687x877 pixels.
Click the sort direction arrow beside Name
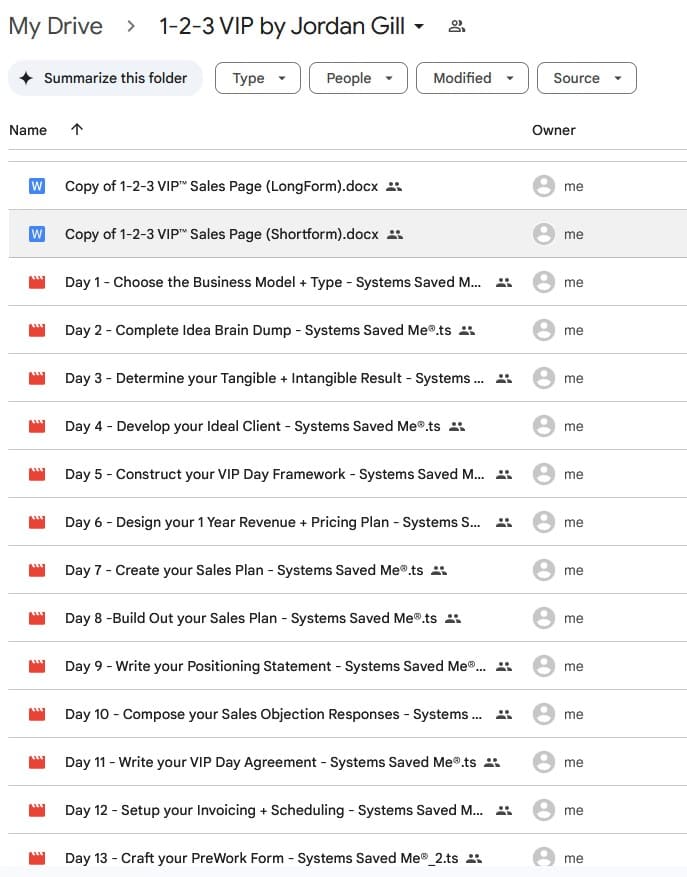point(77,130)
